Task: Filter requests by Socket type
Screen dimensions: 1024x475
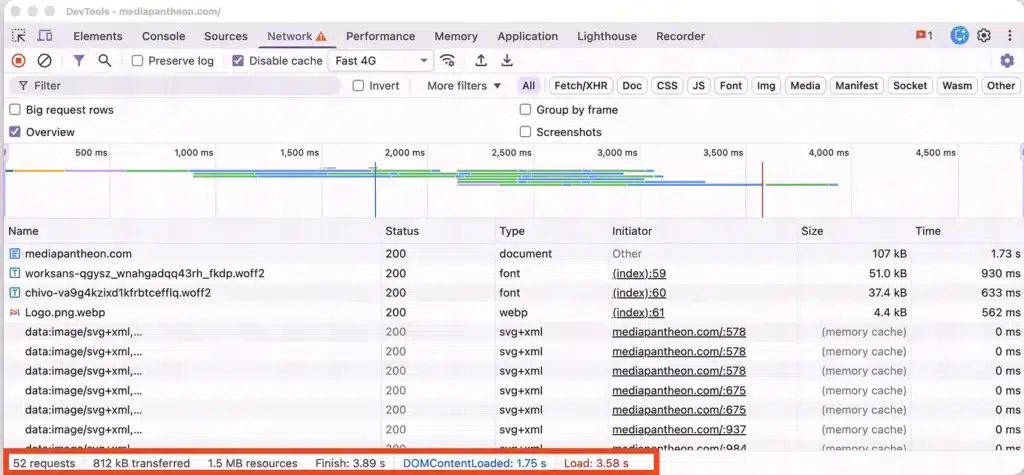Action: click(910, 86)
